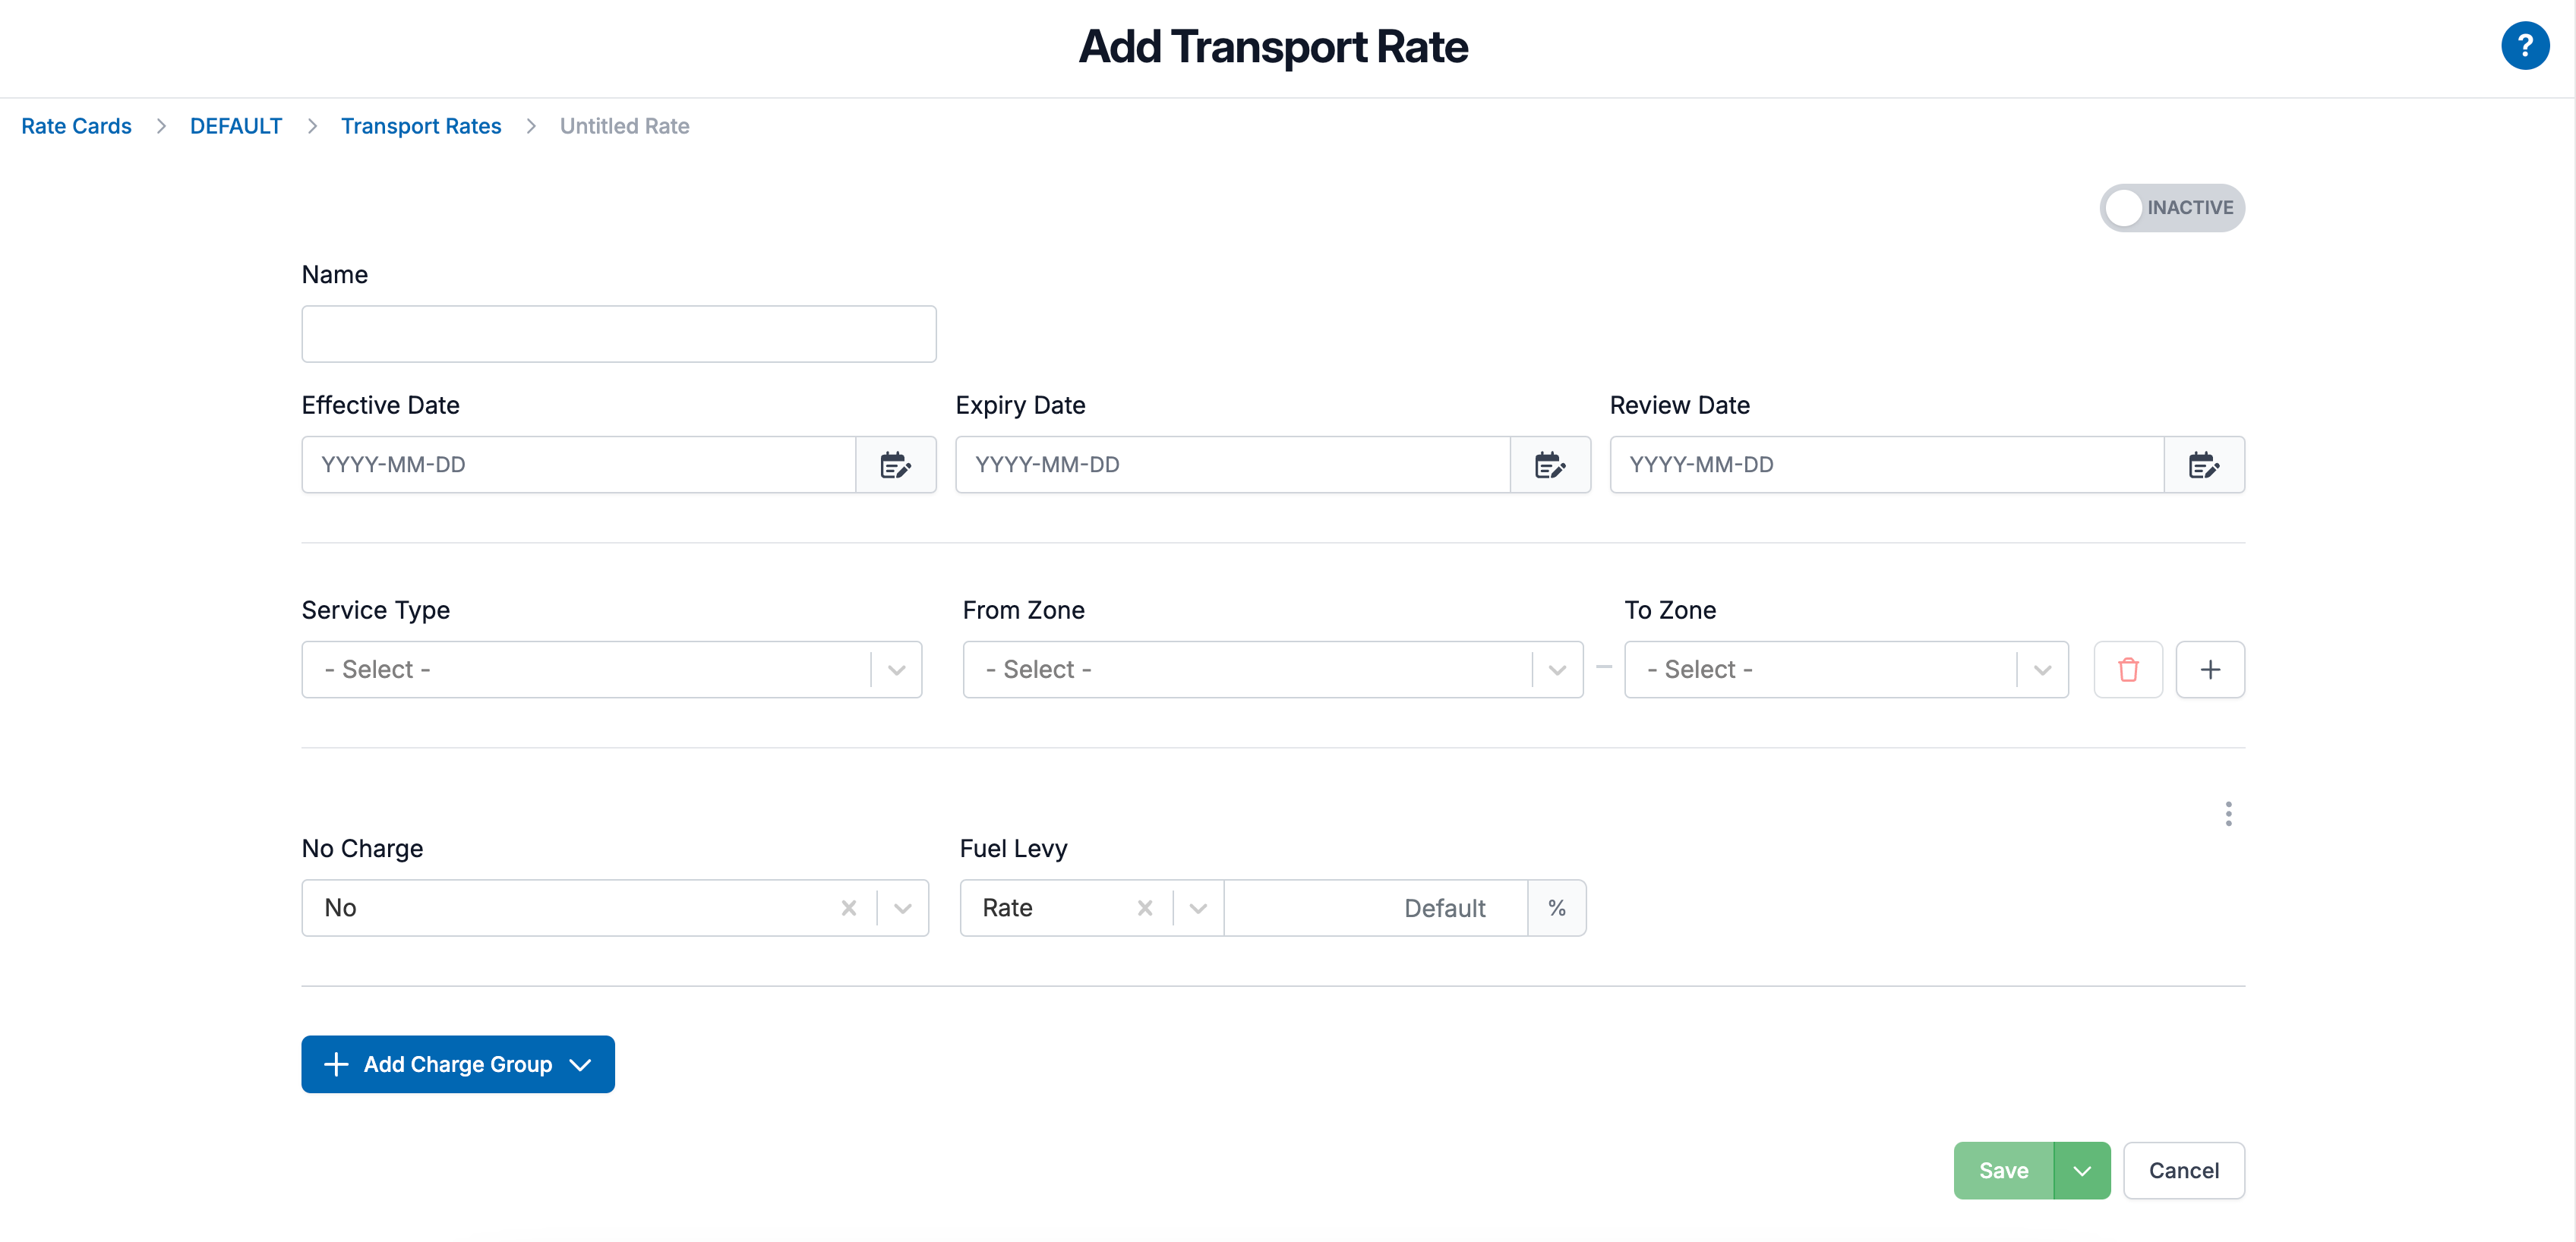This screenshot has height=1242, width=2576.
Task: Cancel the transport rate creation
Action: click(2184, 1170)
